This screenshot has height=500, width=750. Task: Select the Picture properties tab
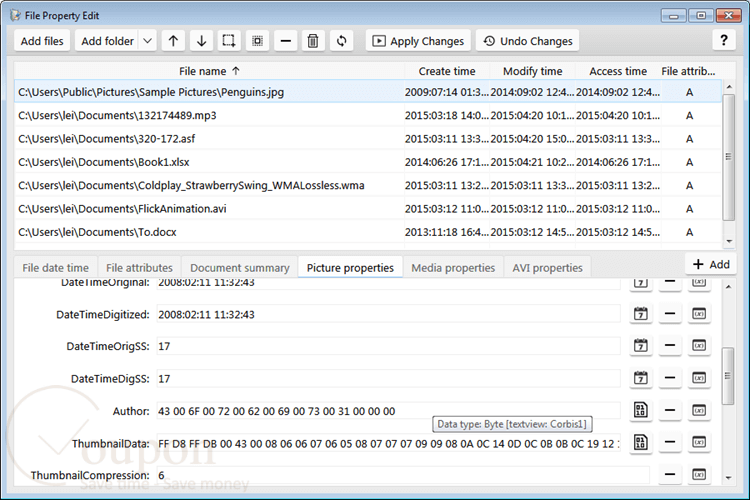[x=351, y=267]
